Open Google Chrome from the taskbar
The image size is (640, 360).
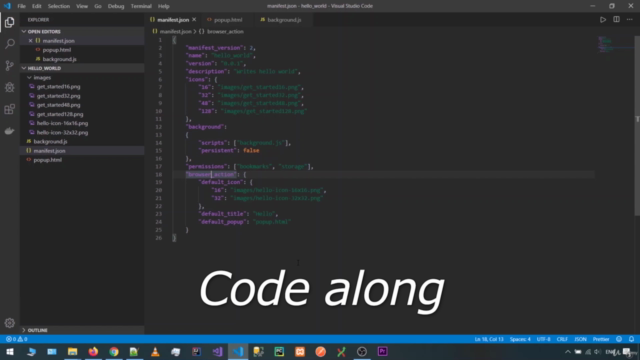pos(114,351)
